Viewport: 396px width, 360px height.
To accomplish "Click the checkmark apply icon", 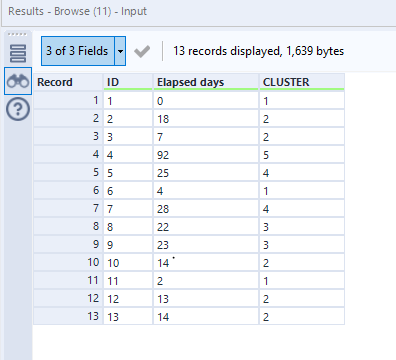I will (142, 51).
